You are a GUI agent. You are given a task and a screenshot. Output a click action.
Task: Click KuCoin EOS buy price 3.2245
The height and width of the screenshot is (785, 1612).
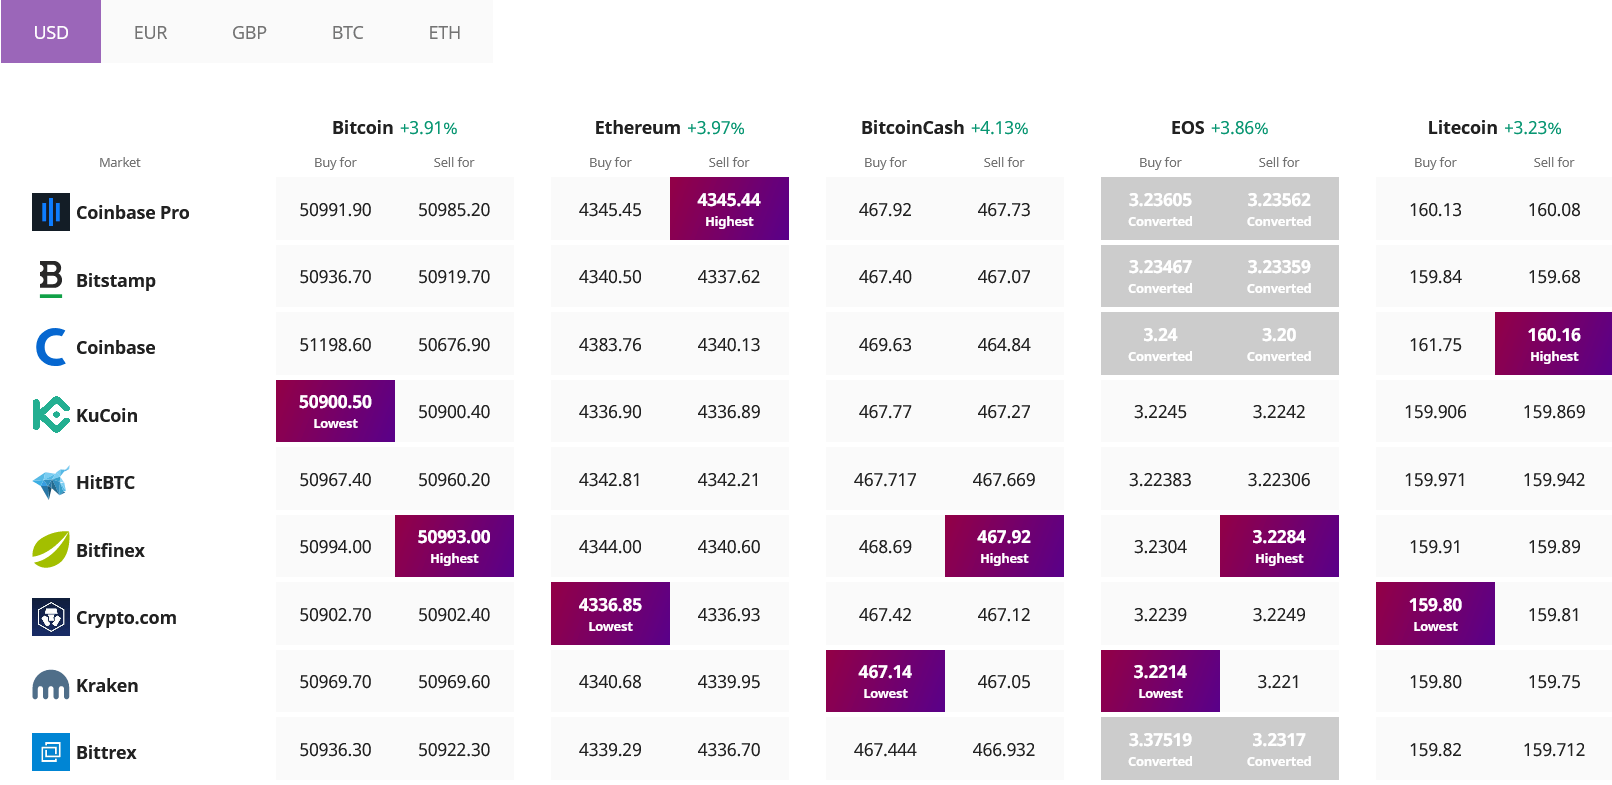tap(1160, 412)
